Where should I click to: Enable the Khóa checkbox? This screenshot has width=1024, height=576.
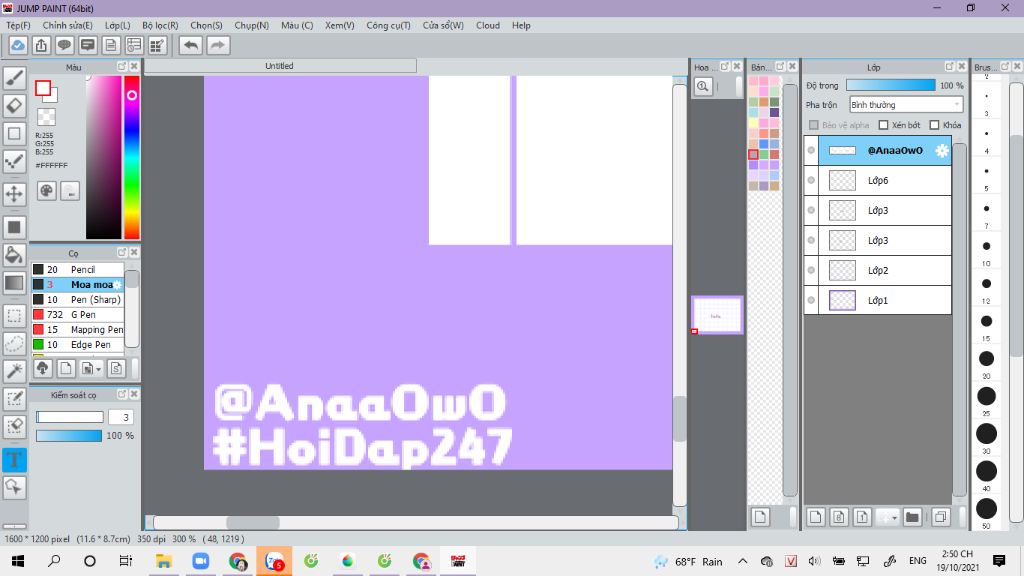(935, 125)
